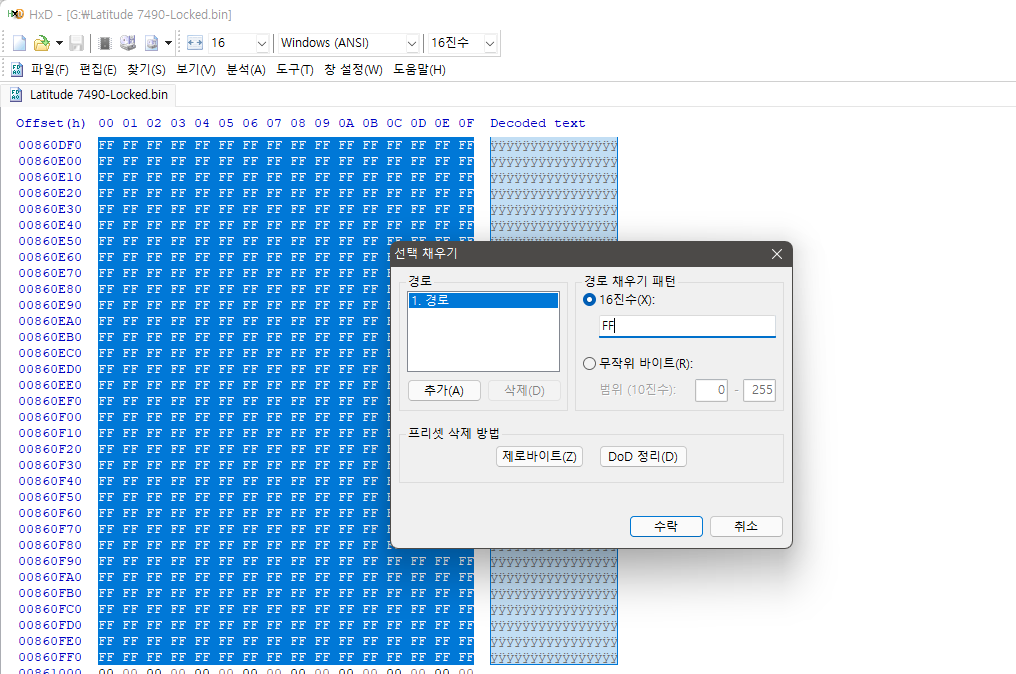The height and width of the screenshot is (674, 1016).
Task: Cancel the dialog with 취소 button
Action: click(746, 526)
